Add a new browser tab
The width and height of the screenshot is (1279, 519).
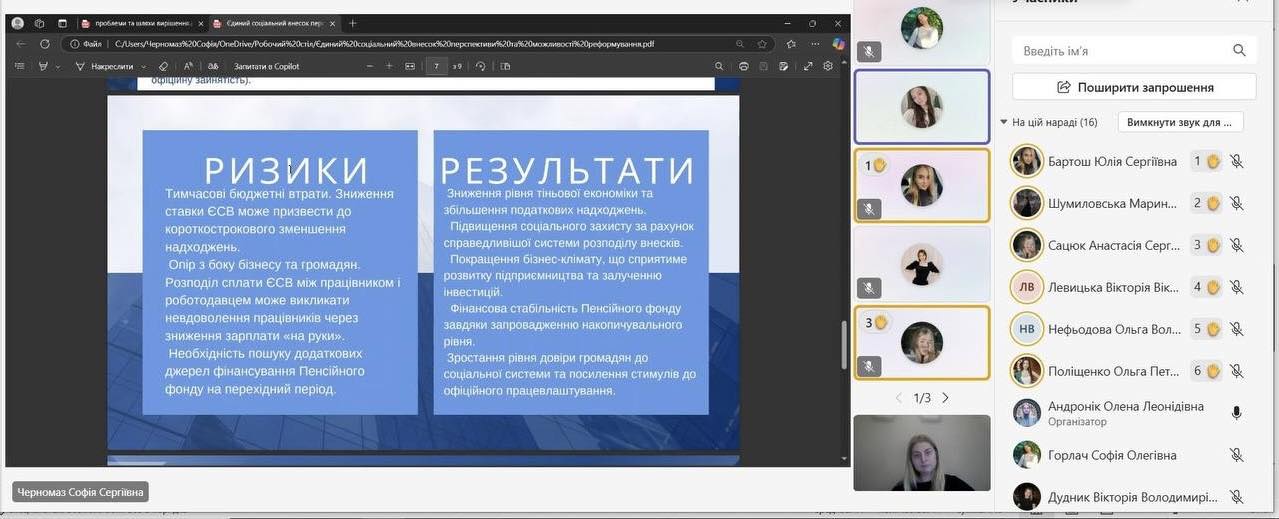coord(352,23)
